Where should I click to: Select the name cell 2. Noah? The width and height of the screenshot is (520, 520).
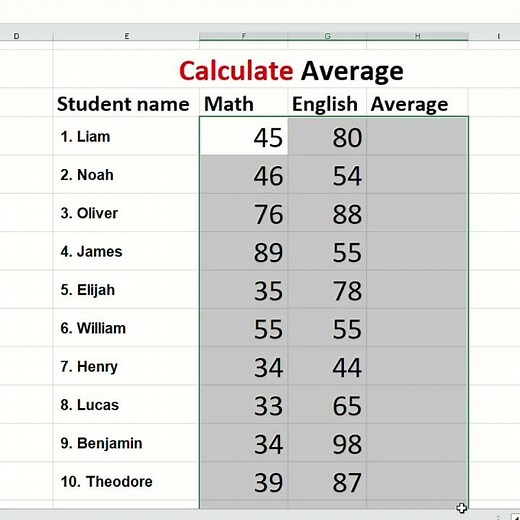126,174
